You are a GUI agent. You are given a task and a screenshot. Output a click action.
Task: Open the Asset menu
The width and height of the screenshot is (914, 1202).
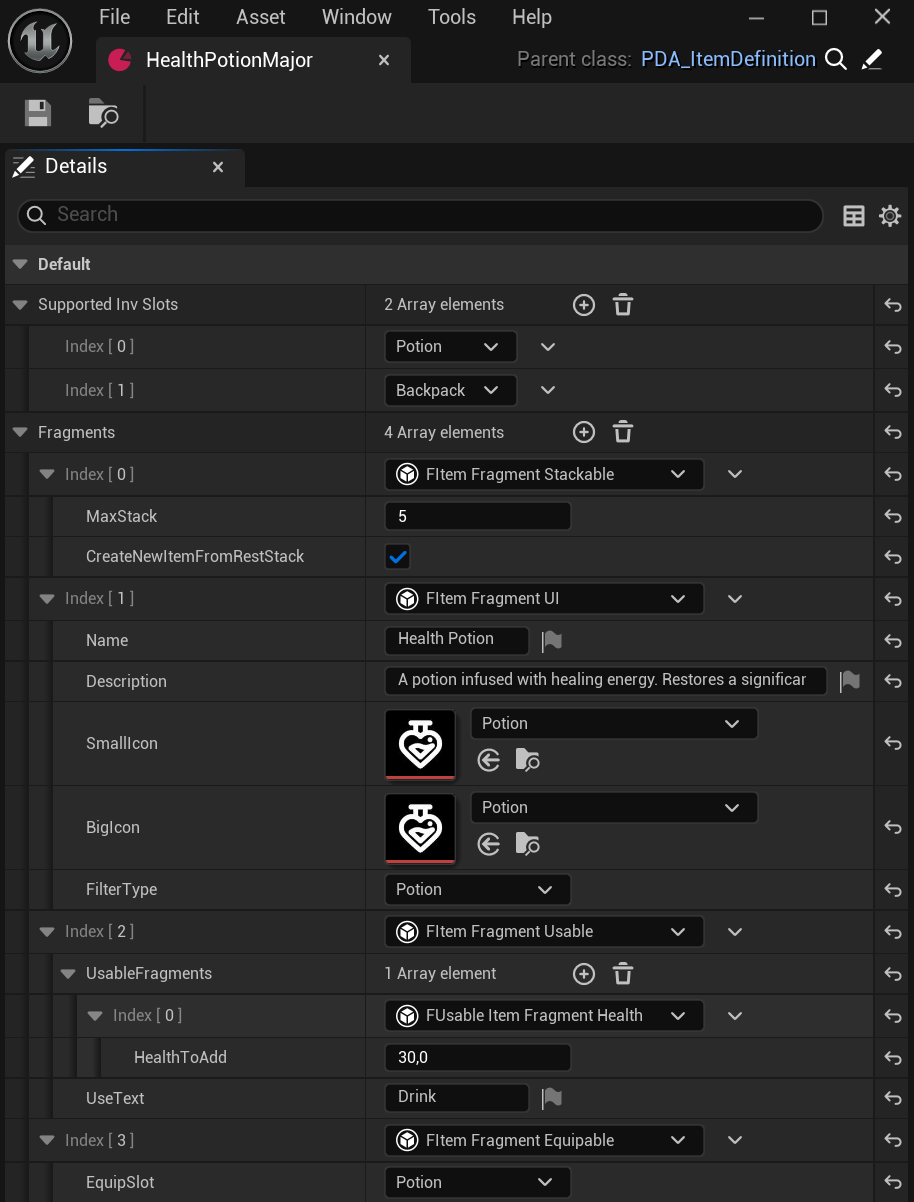260,17
